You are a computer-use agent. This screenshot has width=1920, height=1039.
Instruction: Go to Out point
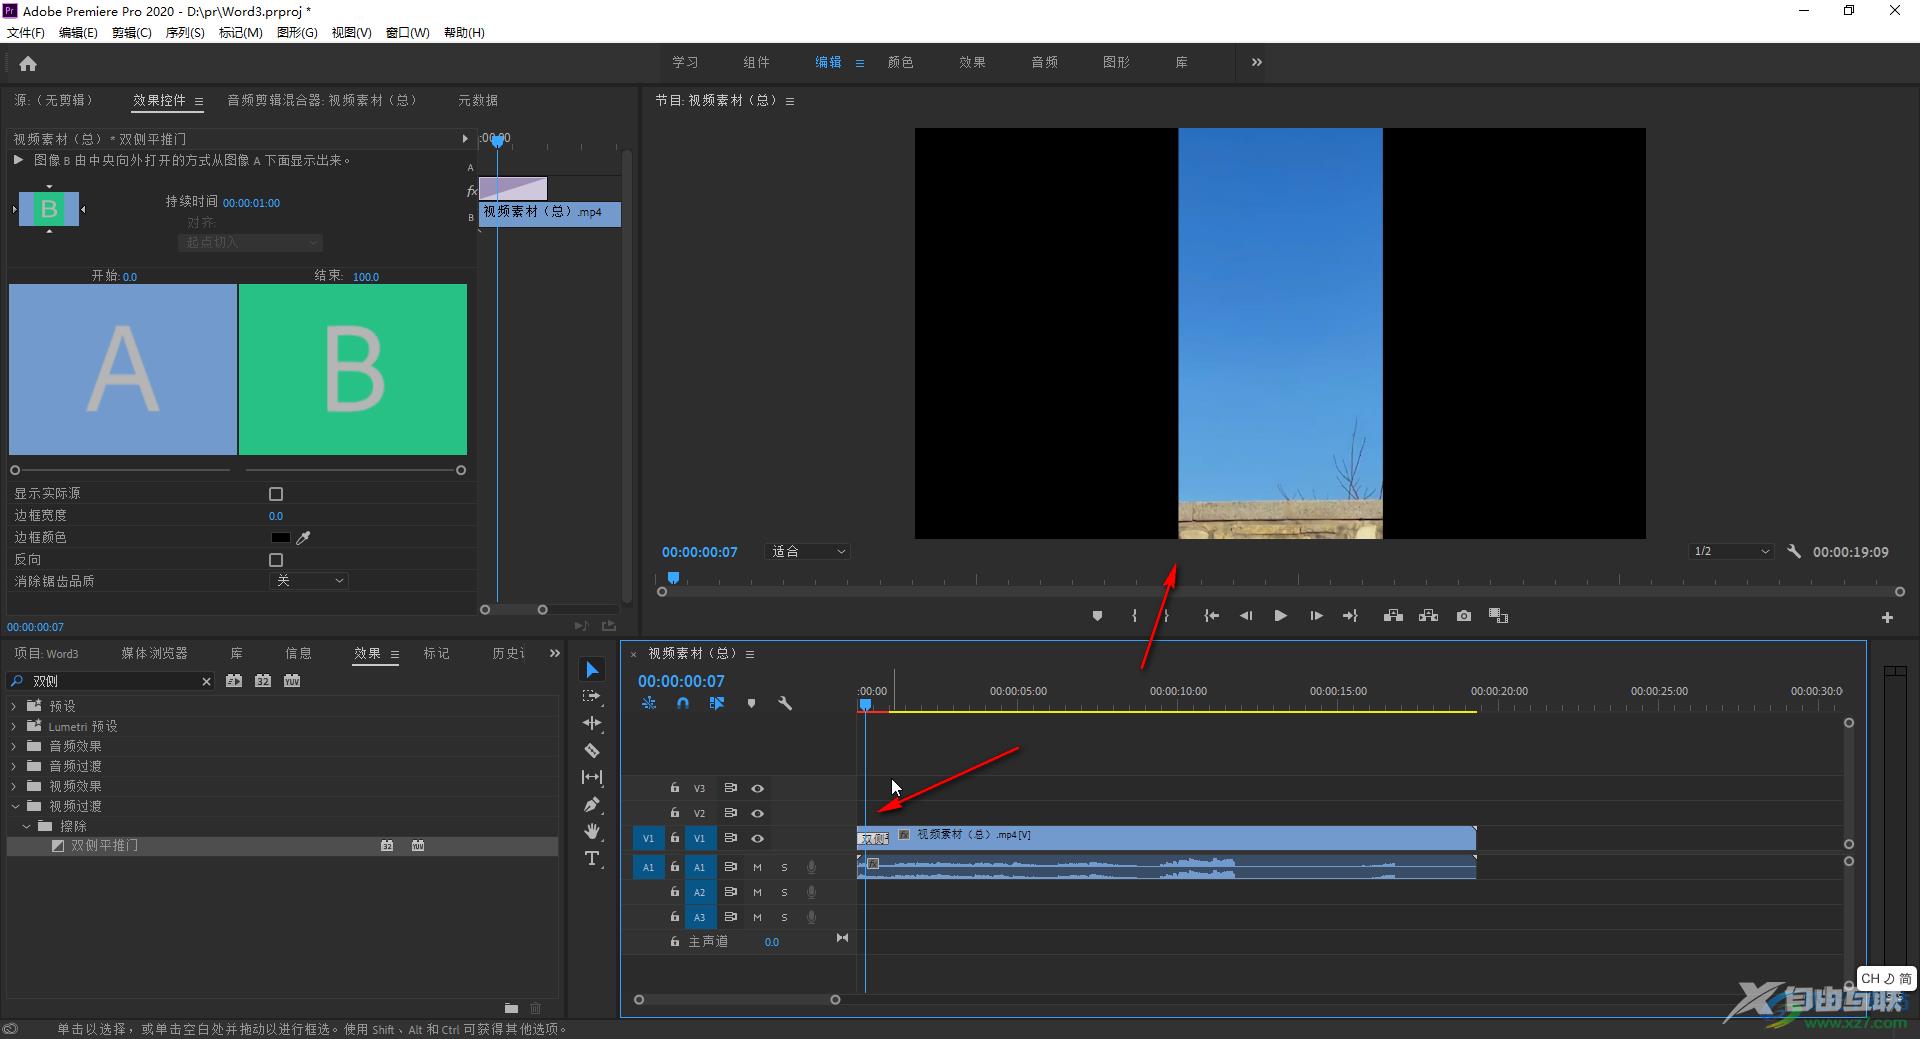(x=1350, y=616)
